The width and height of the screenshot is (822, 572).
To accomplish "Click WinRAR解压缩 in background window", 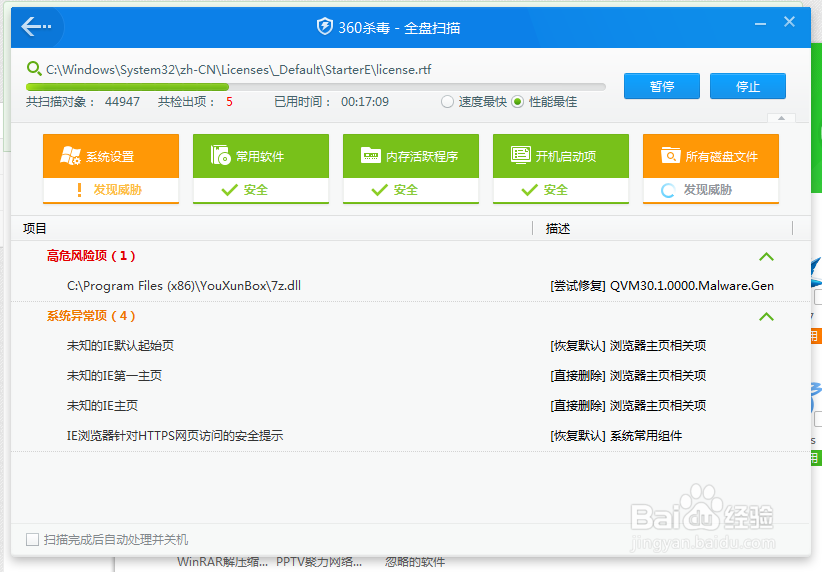I will point(222,562).
